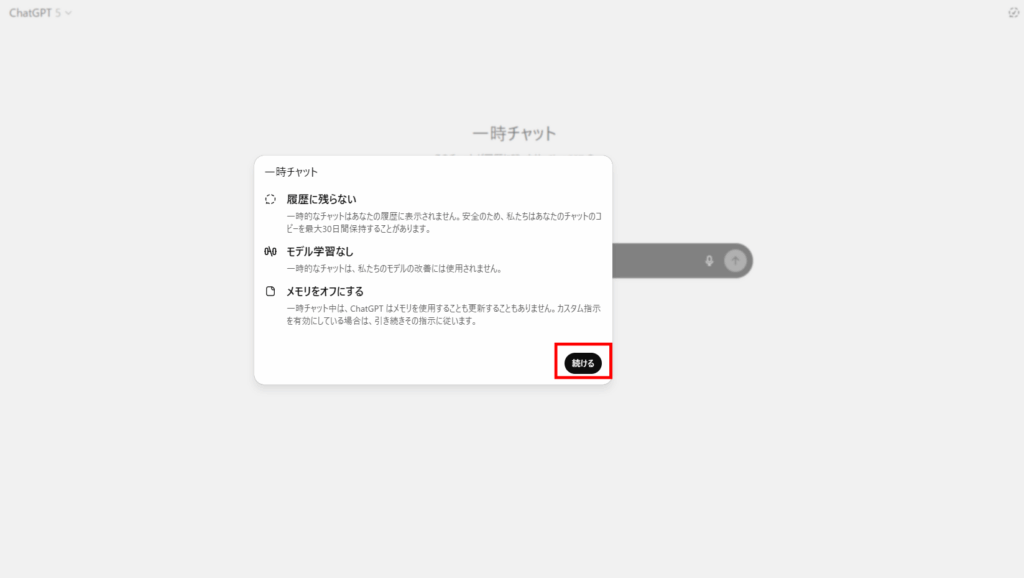Click the model training icon beside モデル学習なし

[x=270, y=251]
